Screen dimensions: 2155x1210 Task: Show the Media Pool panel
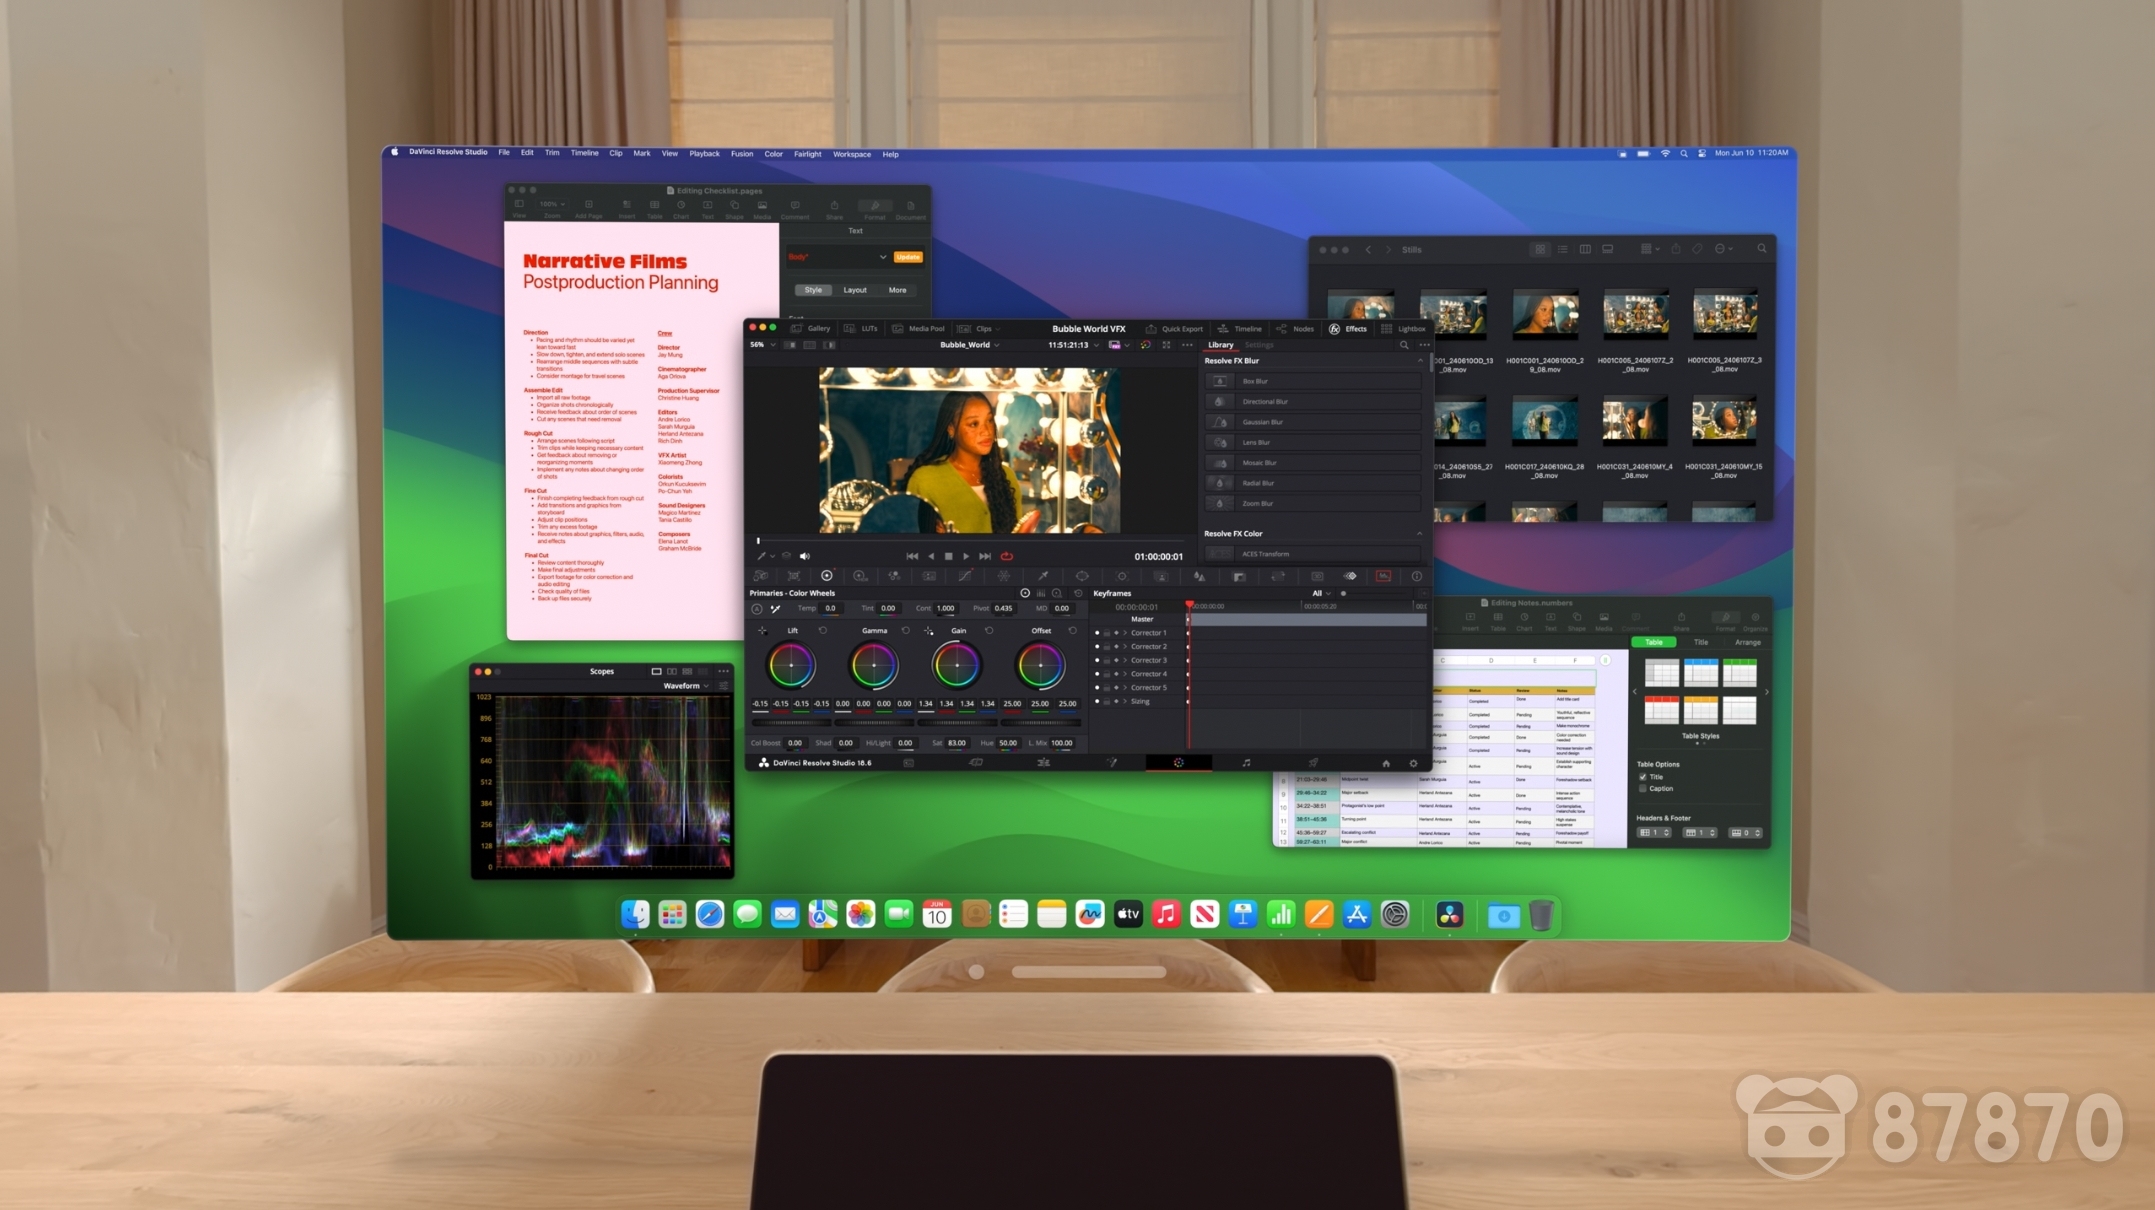[917, 328]
